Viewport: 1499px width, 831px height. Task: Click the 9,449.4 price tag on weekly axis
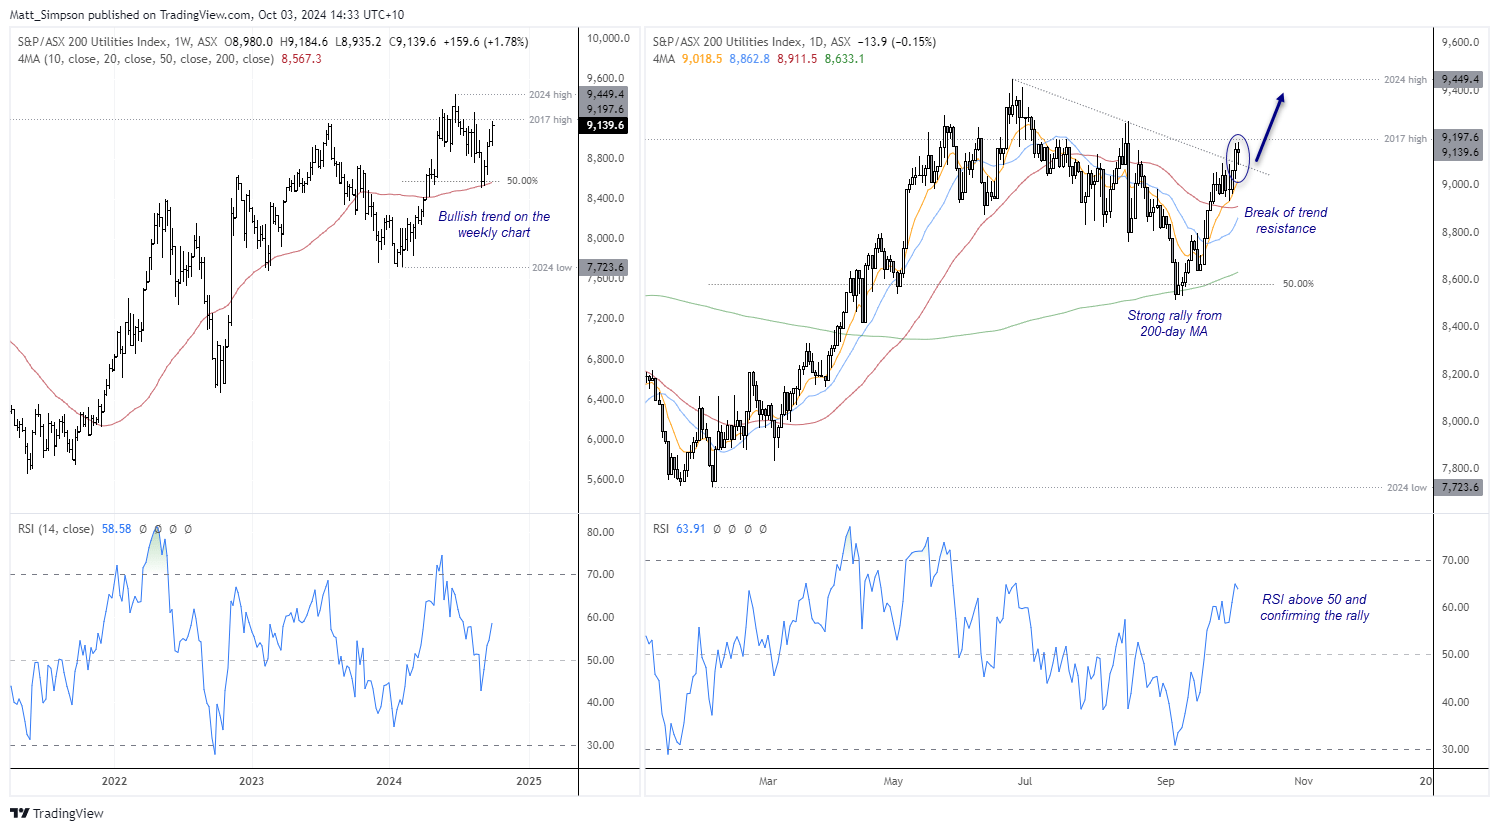606,95
